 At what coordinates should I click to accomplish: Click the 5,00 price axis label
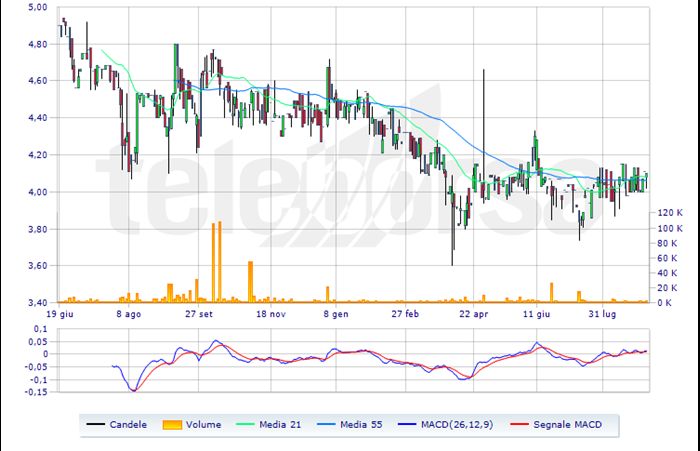click(x=38, y=7)
